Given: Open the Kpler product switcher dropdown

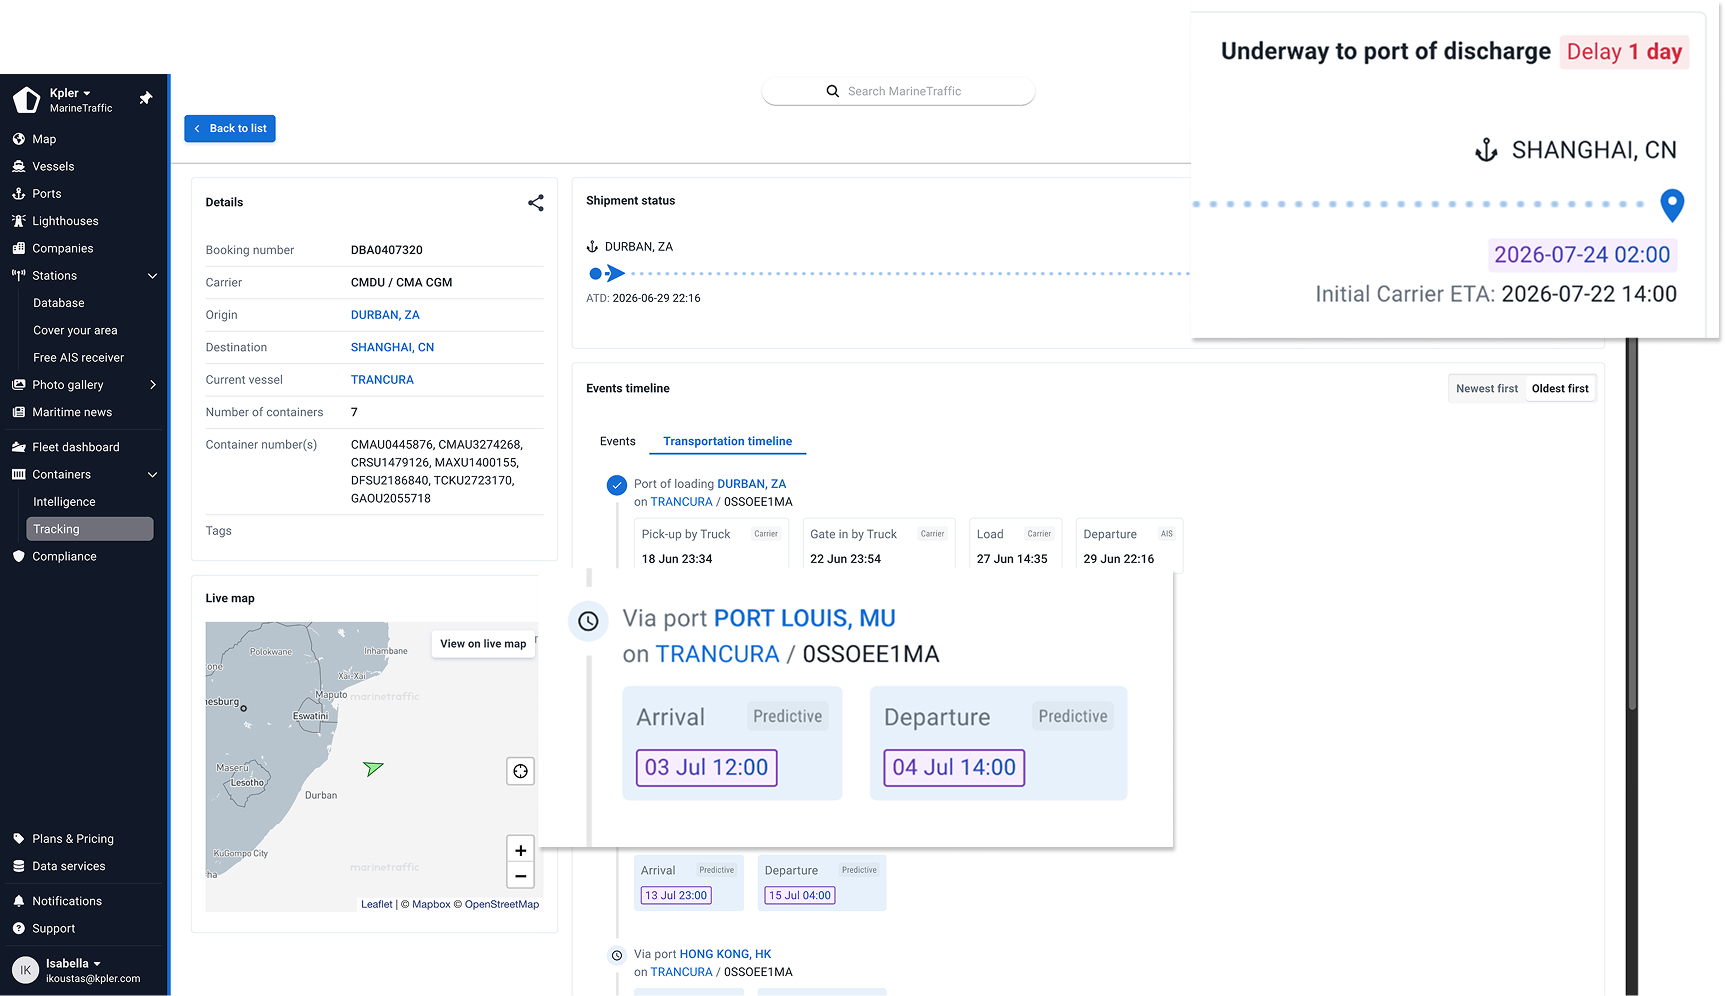Looking at the screenshot, I should click(x=70, y=93).
